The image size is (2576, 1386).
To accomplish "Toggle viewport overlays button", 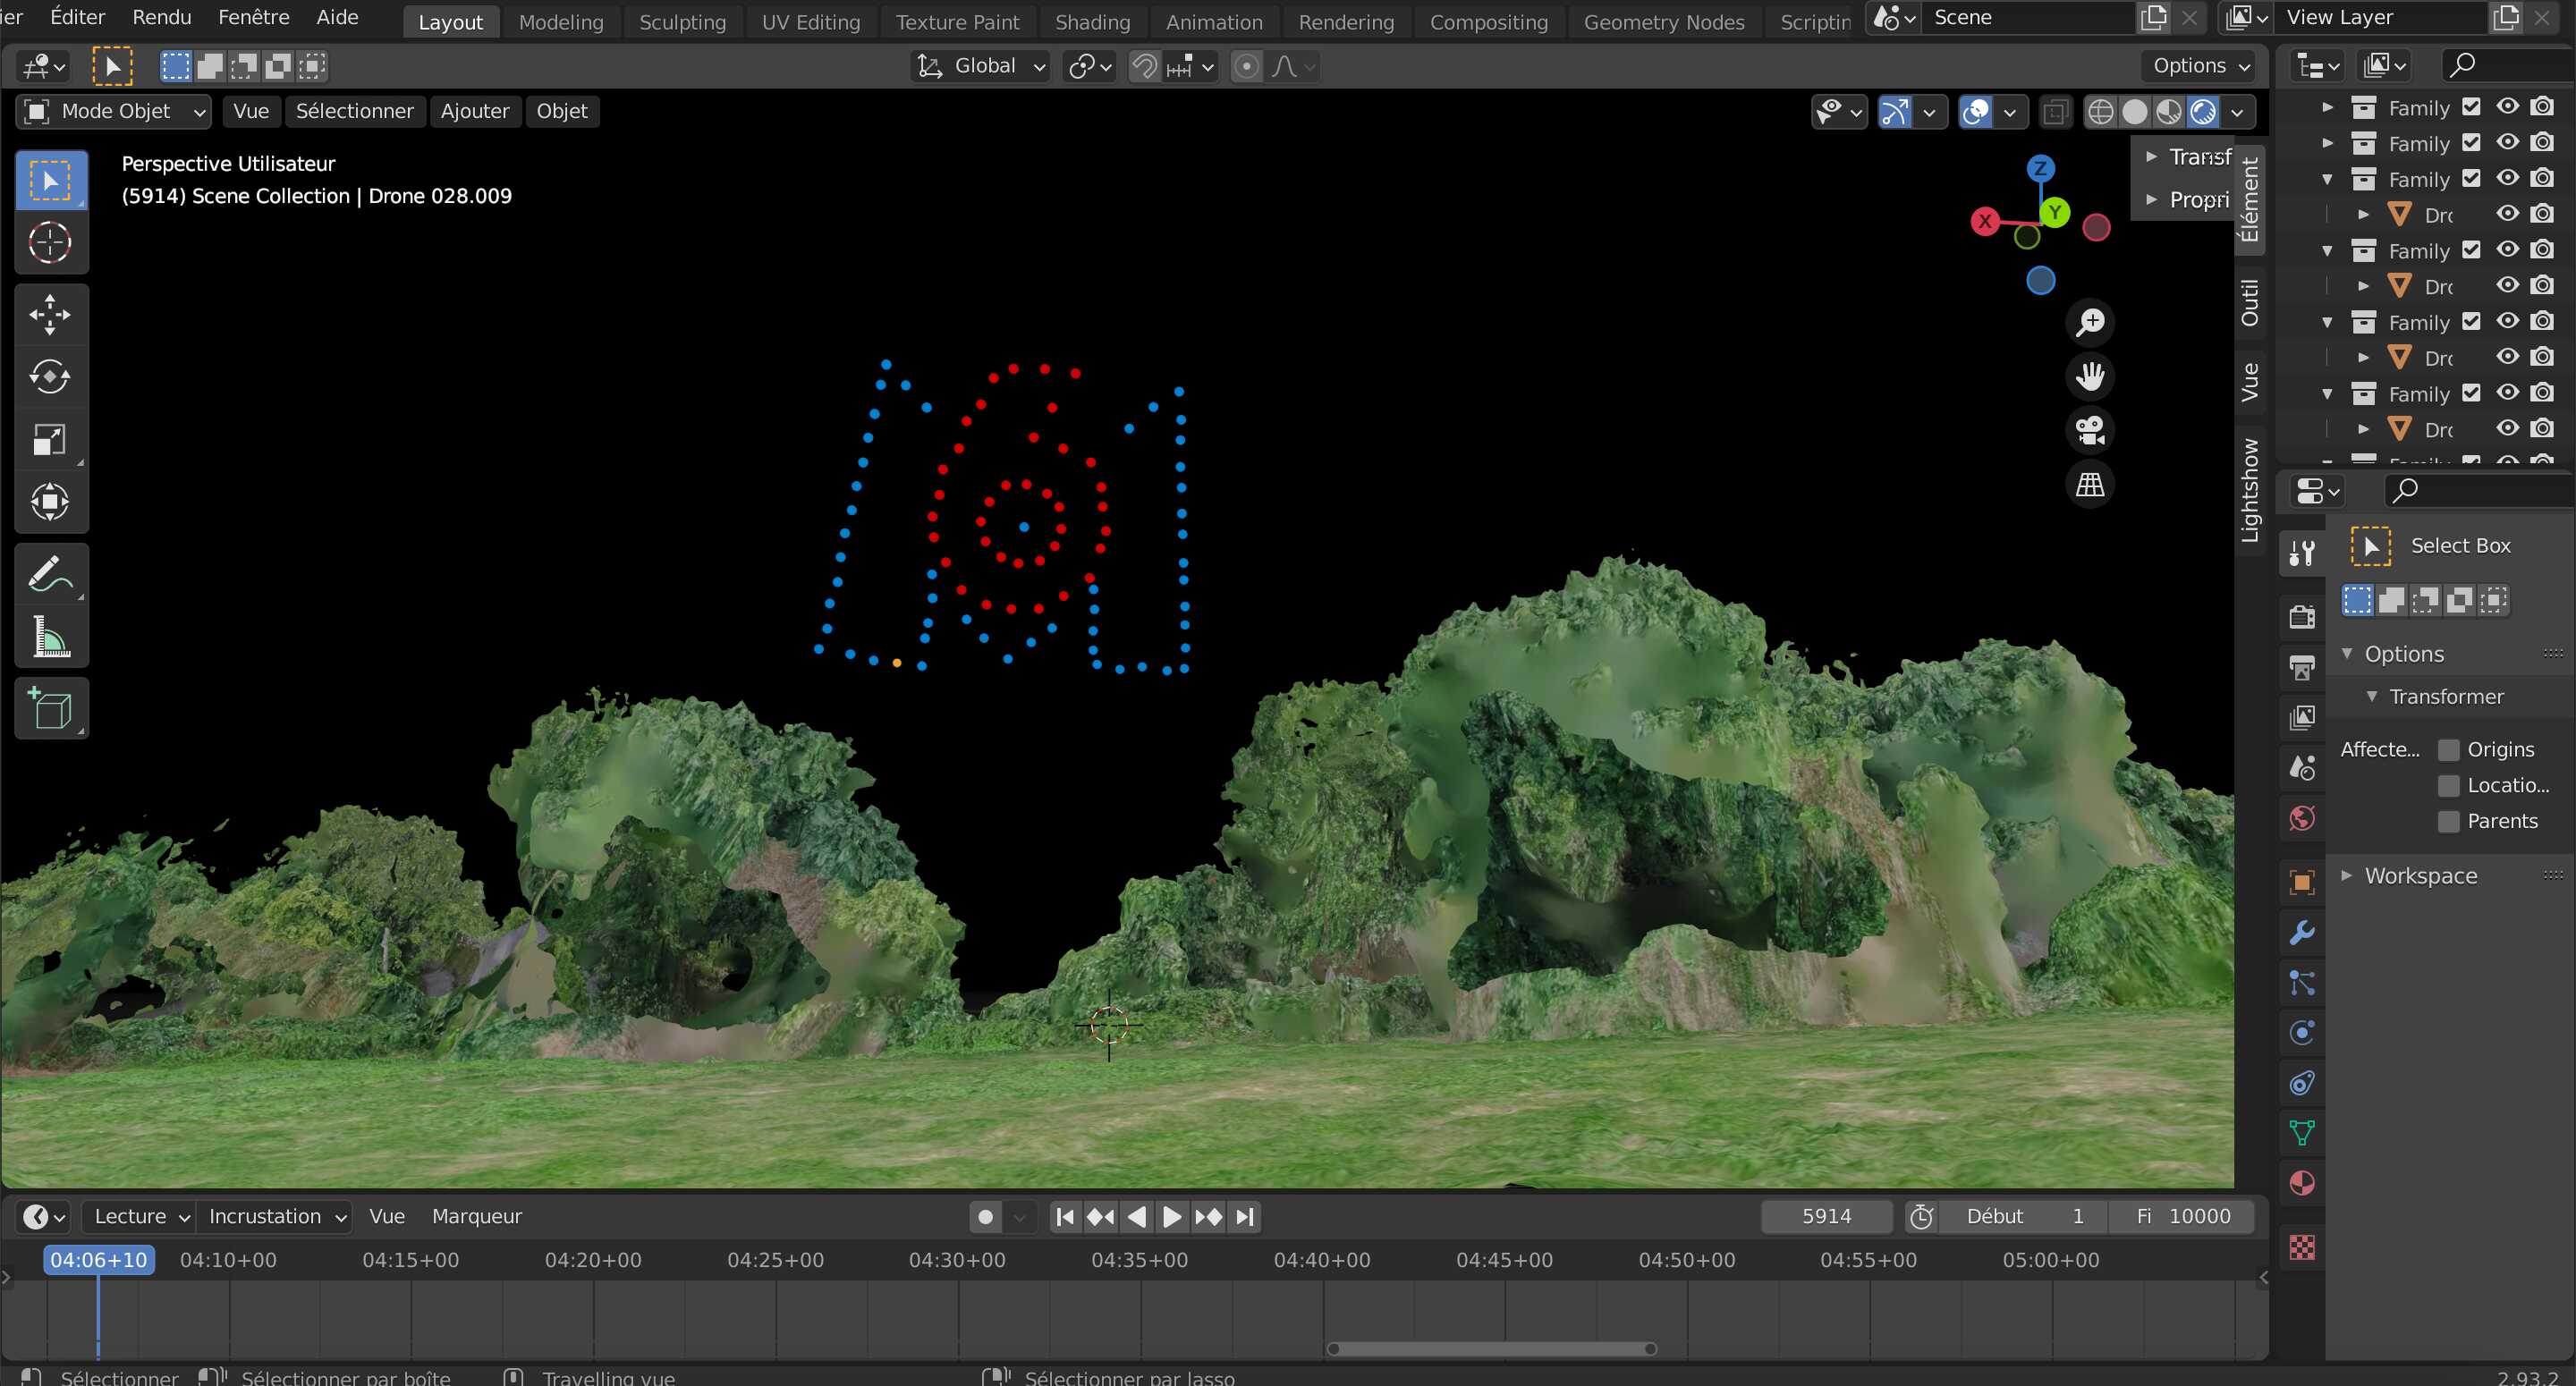I will click(1976, 111).
